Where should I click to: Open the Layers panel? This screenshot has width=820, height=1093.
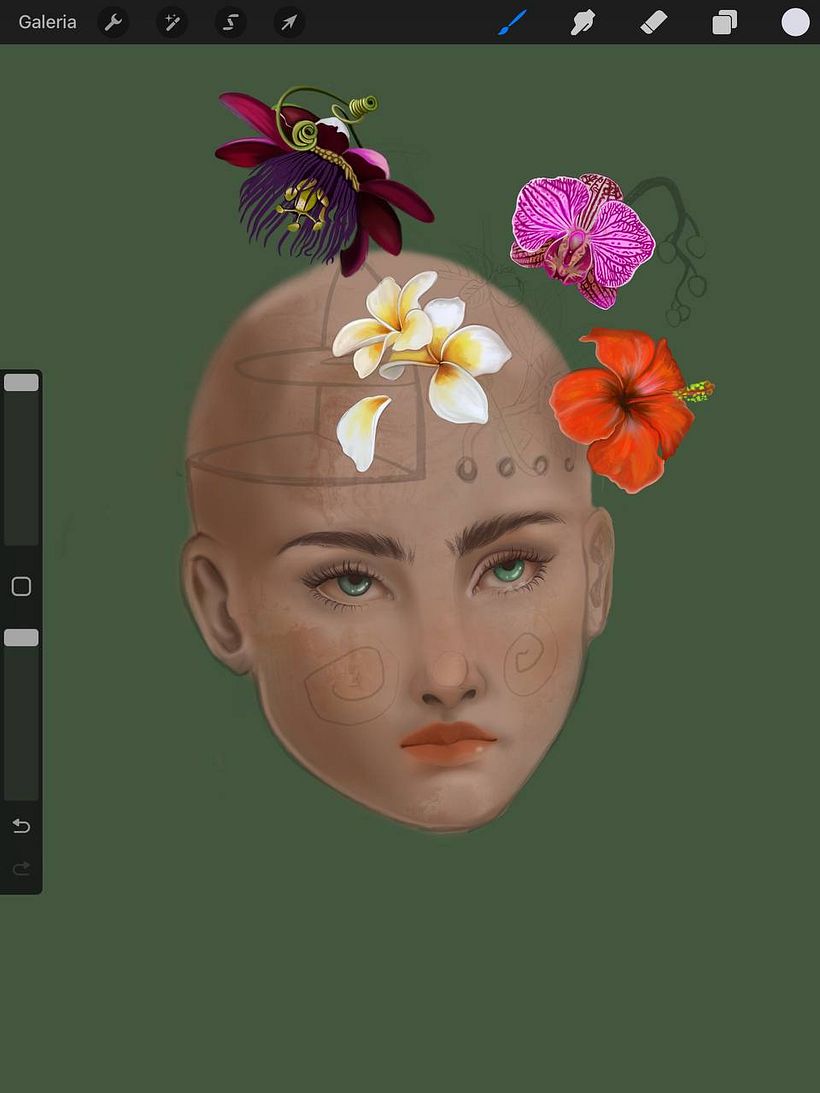724,22
